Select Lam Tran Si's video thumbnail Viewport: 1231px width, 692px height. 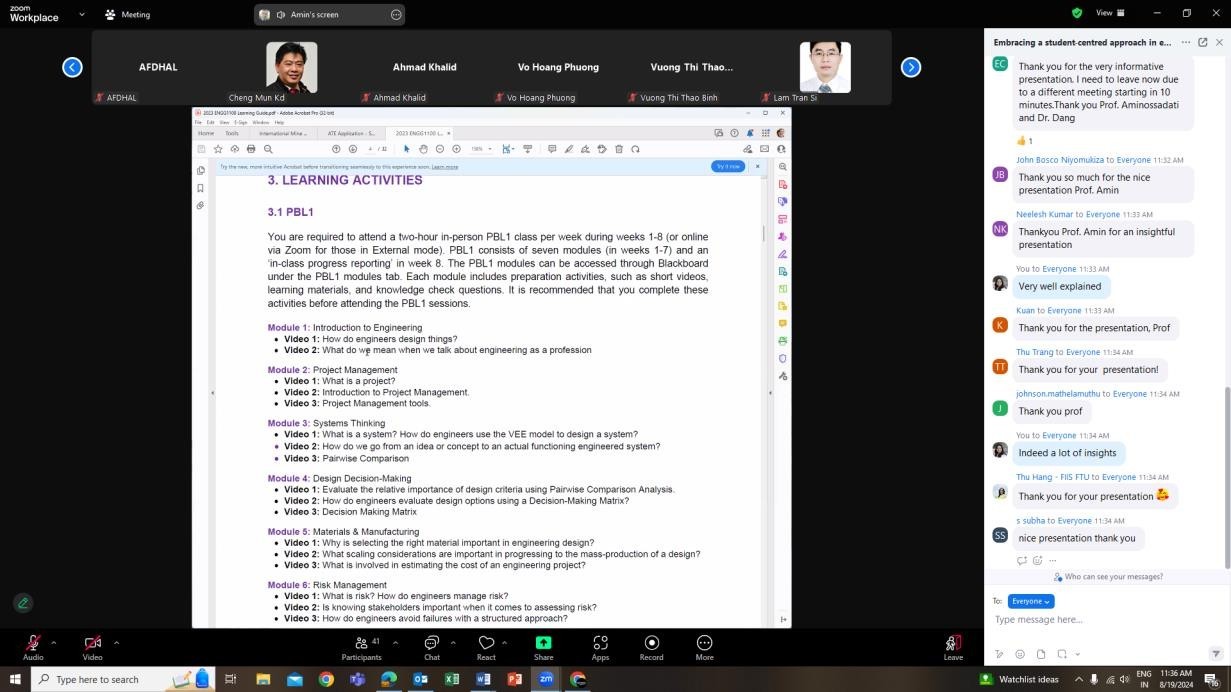[825, 67]
